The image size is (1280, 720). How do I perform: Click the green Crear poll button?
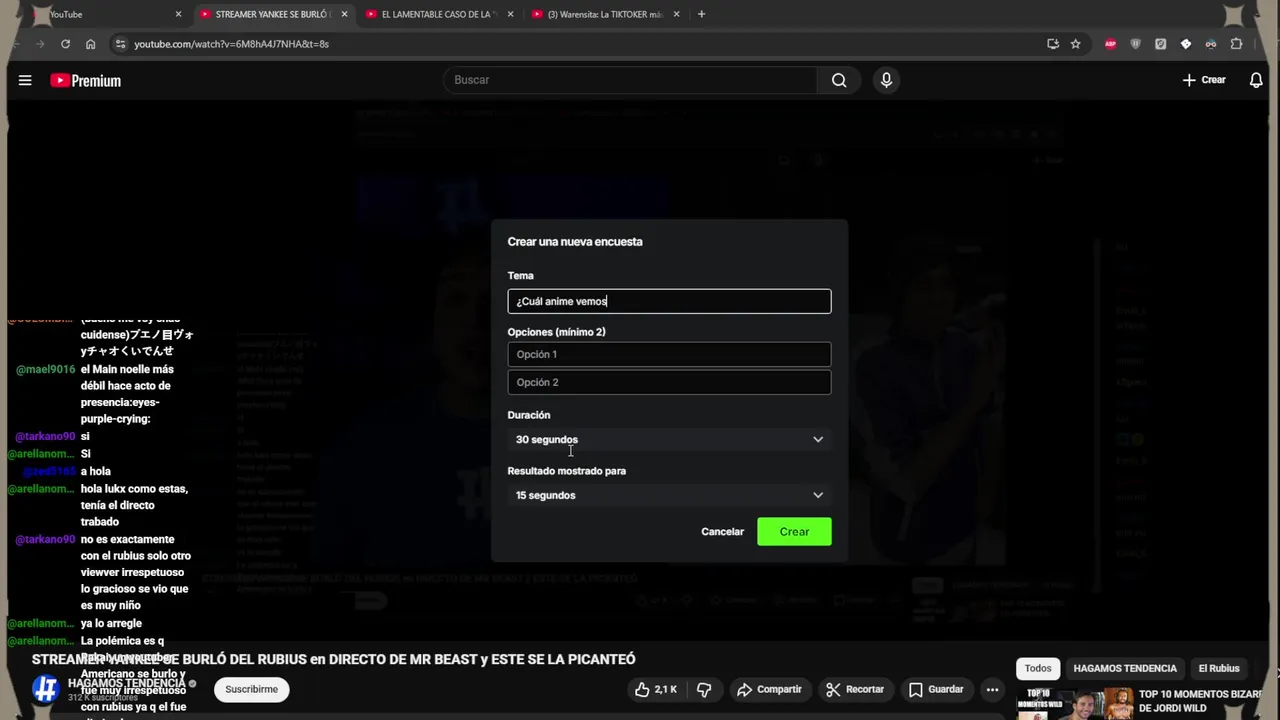pos(794,532)
